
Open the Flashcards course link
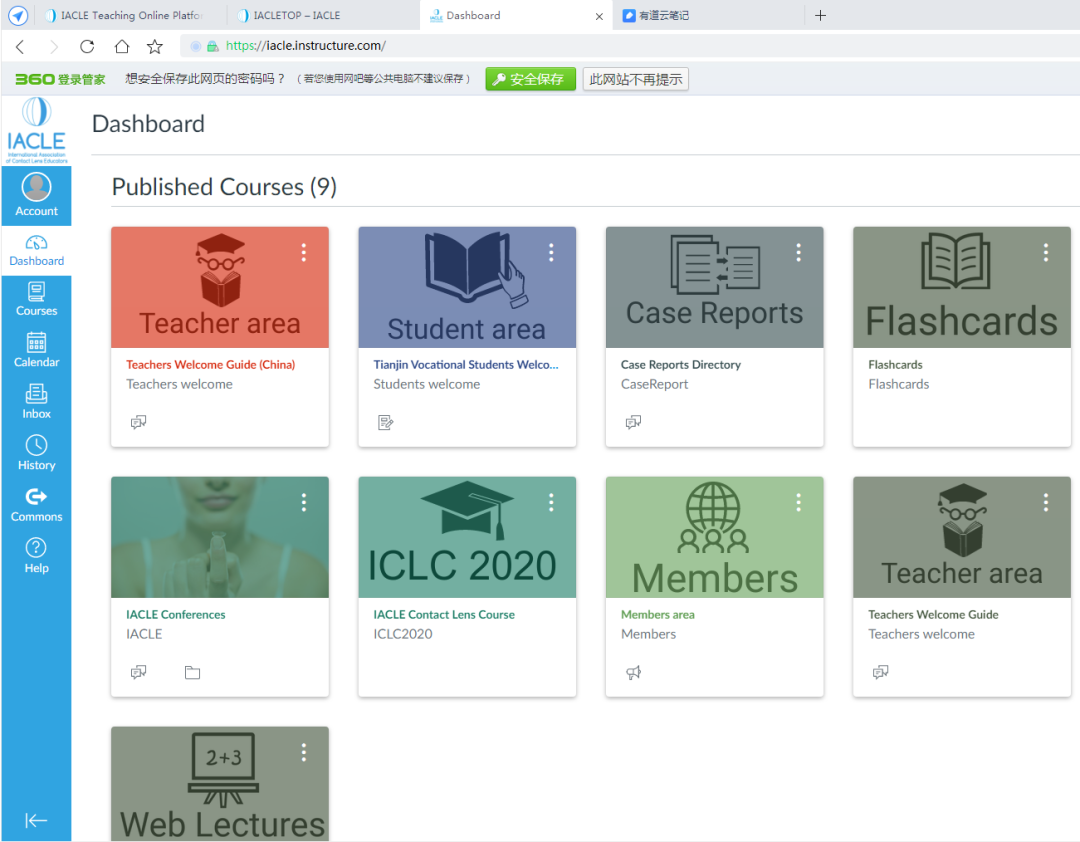(895, 365)
